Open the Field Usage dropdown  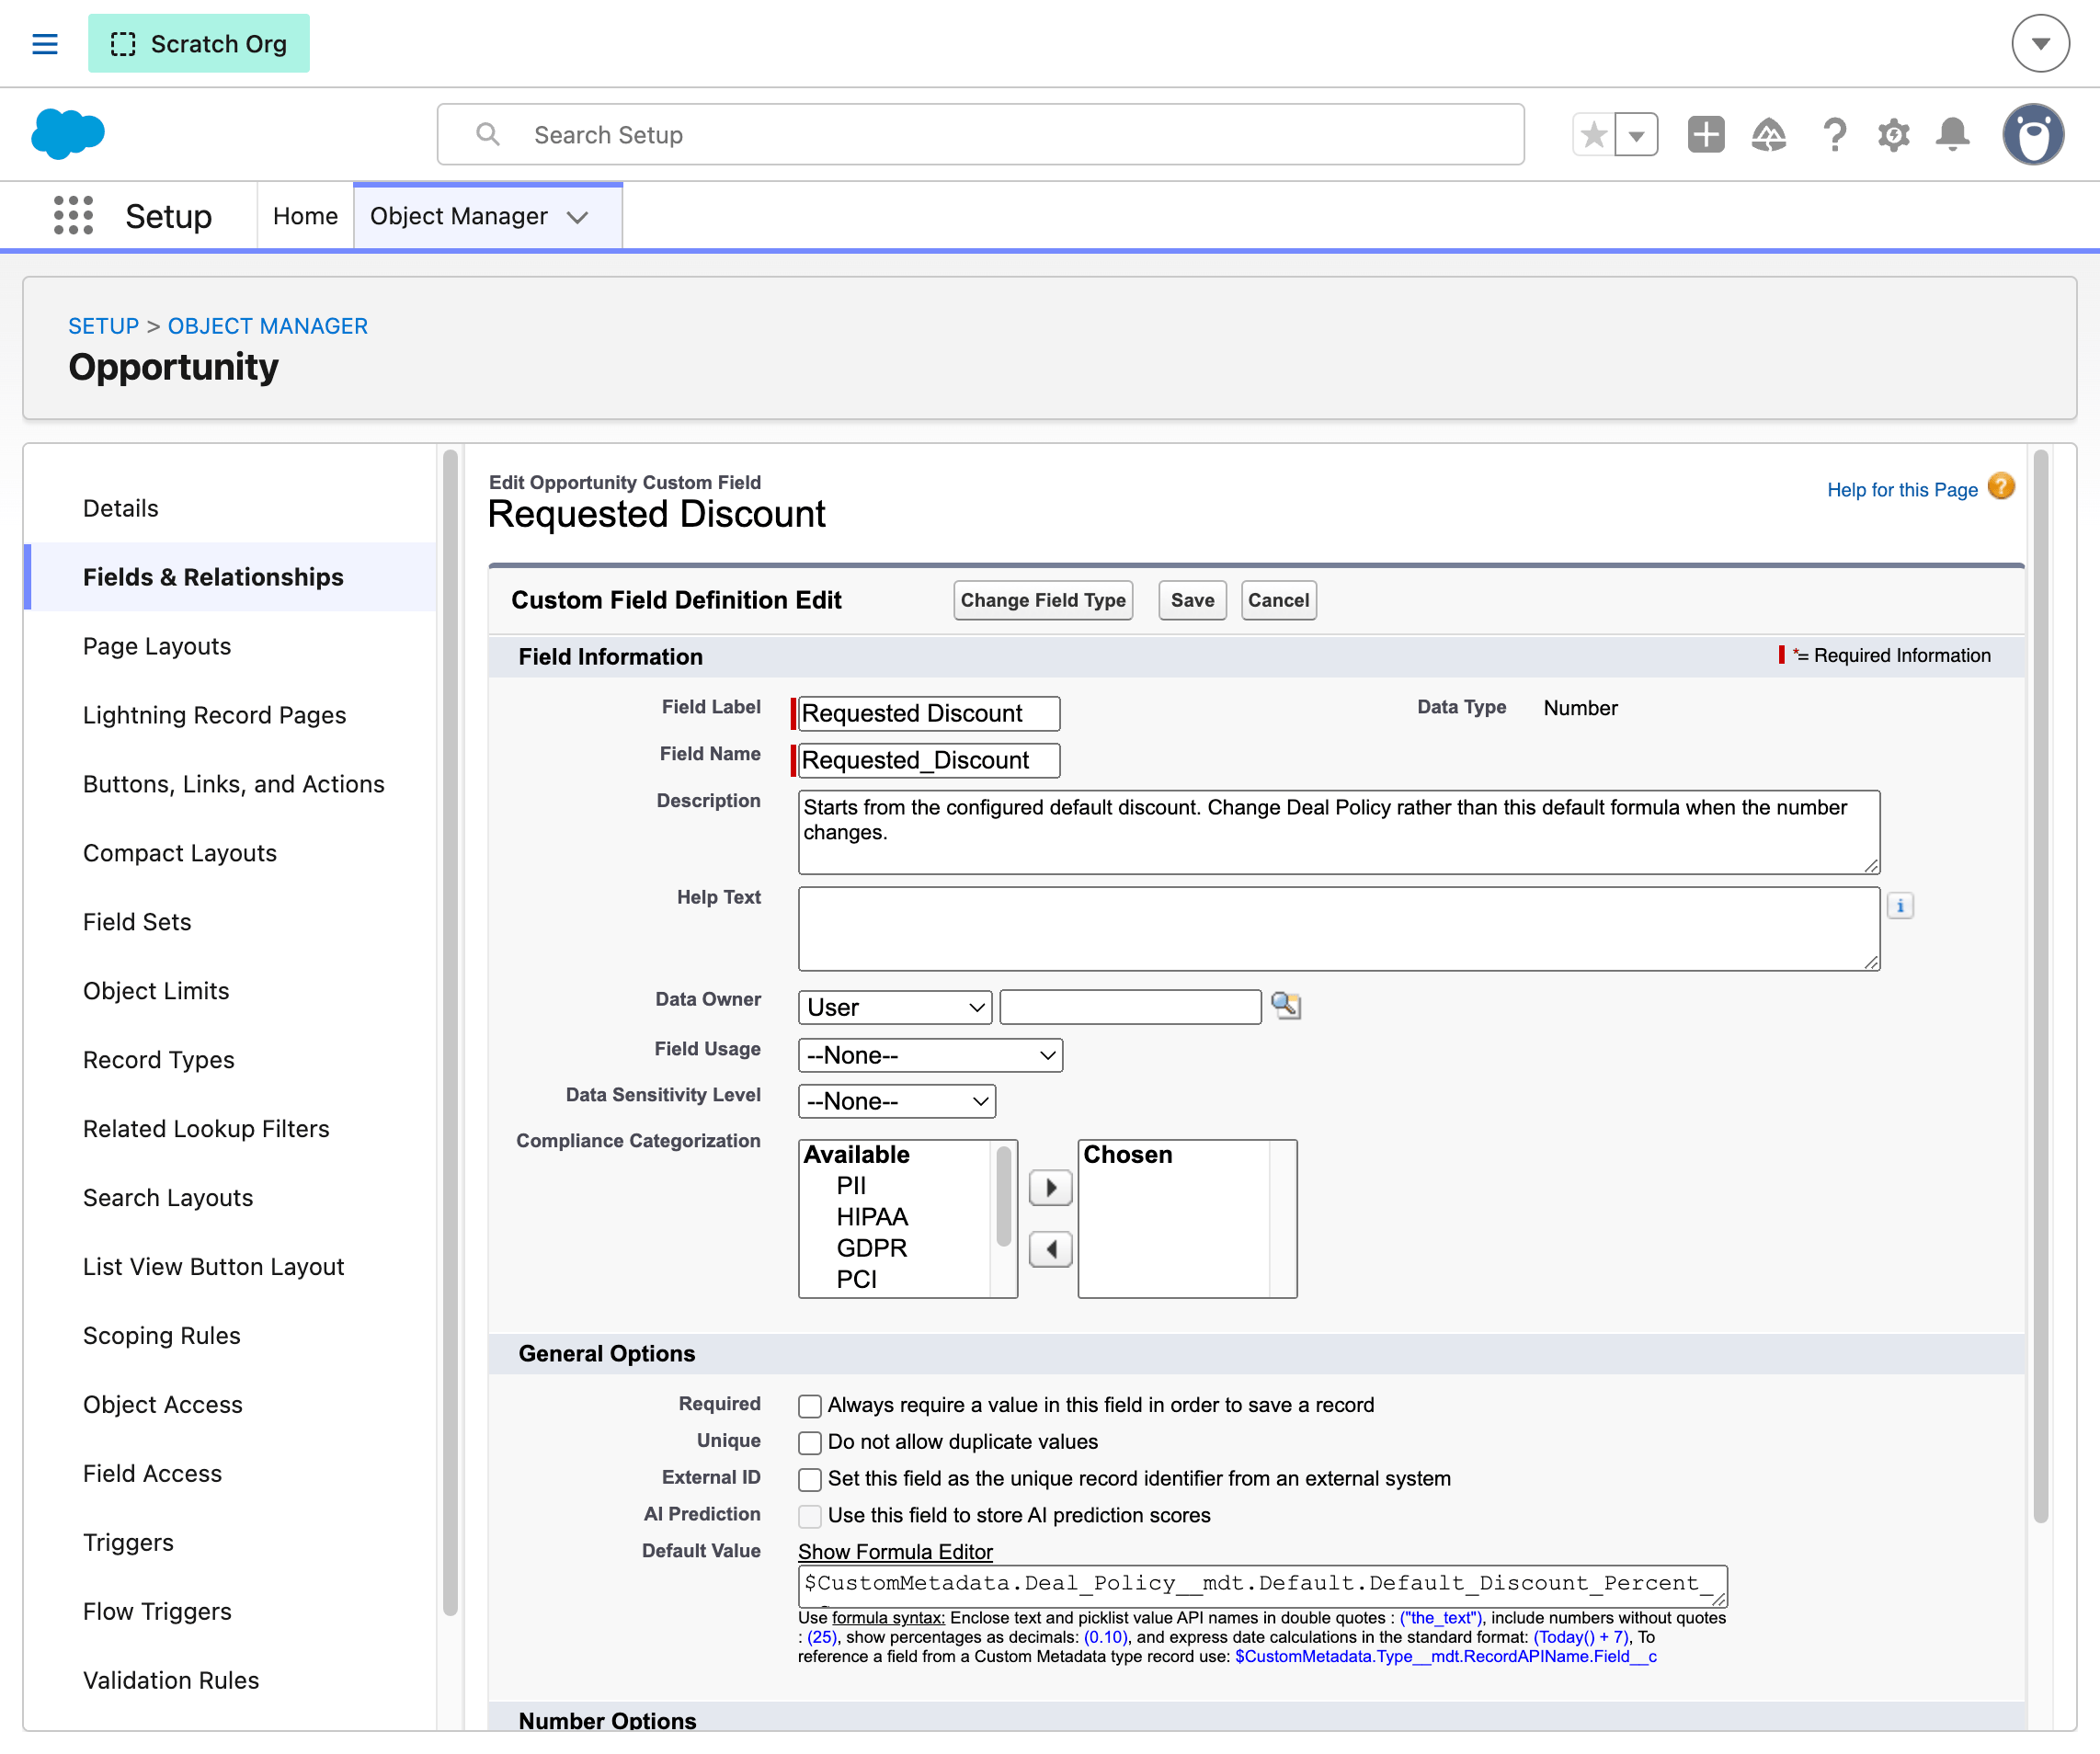[930, 1055]
